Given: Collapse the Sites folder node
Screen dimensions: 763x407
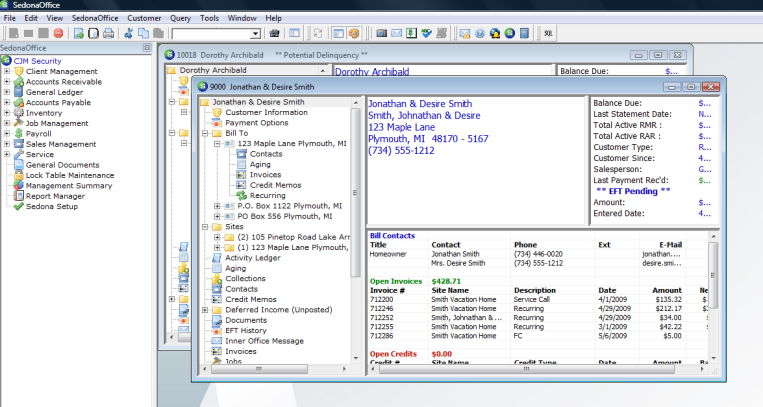Looking at the screenshot, I should coord(205,227).
